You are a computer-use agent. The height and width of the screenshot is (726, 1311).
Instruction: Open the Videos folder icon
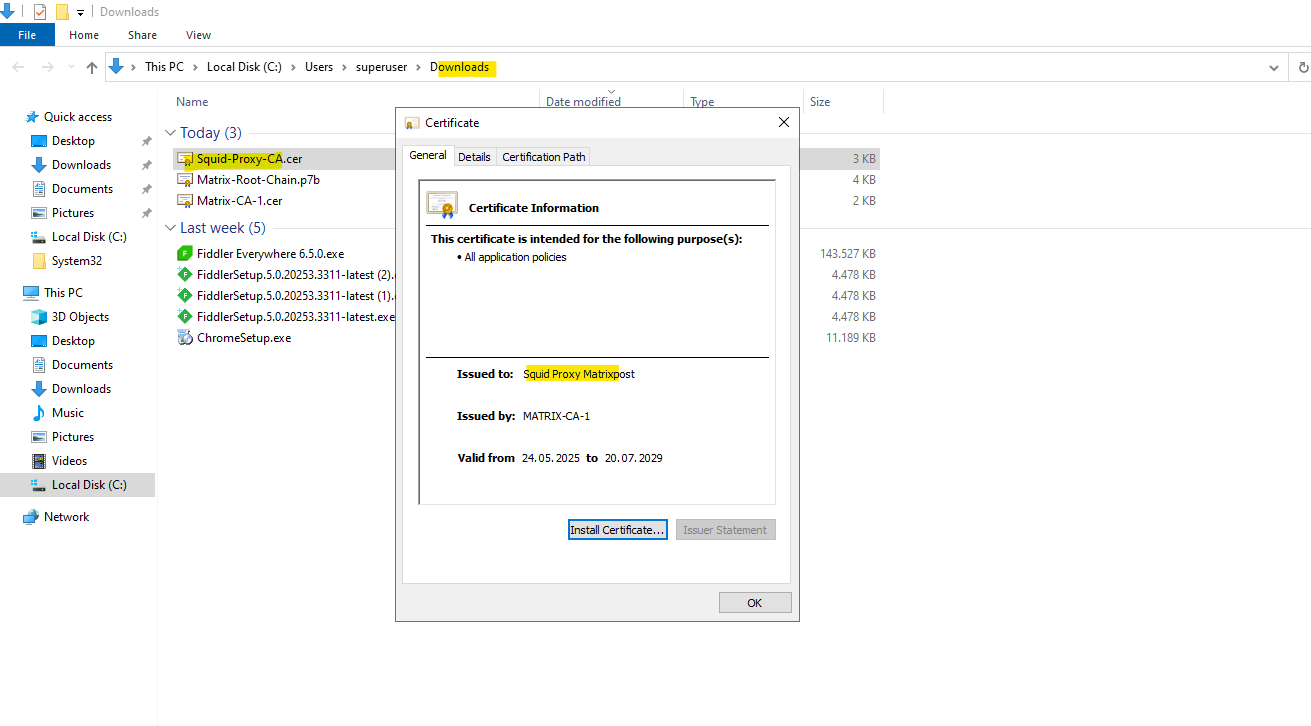39,461
